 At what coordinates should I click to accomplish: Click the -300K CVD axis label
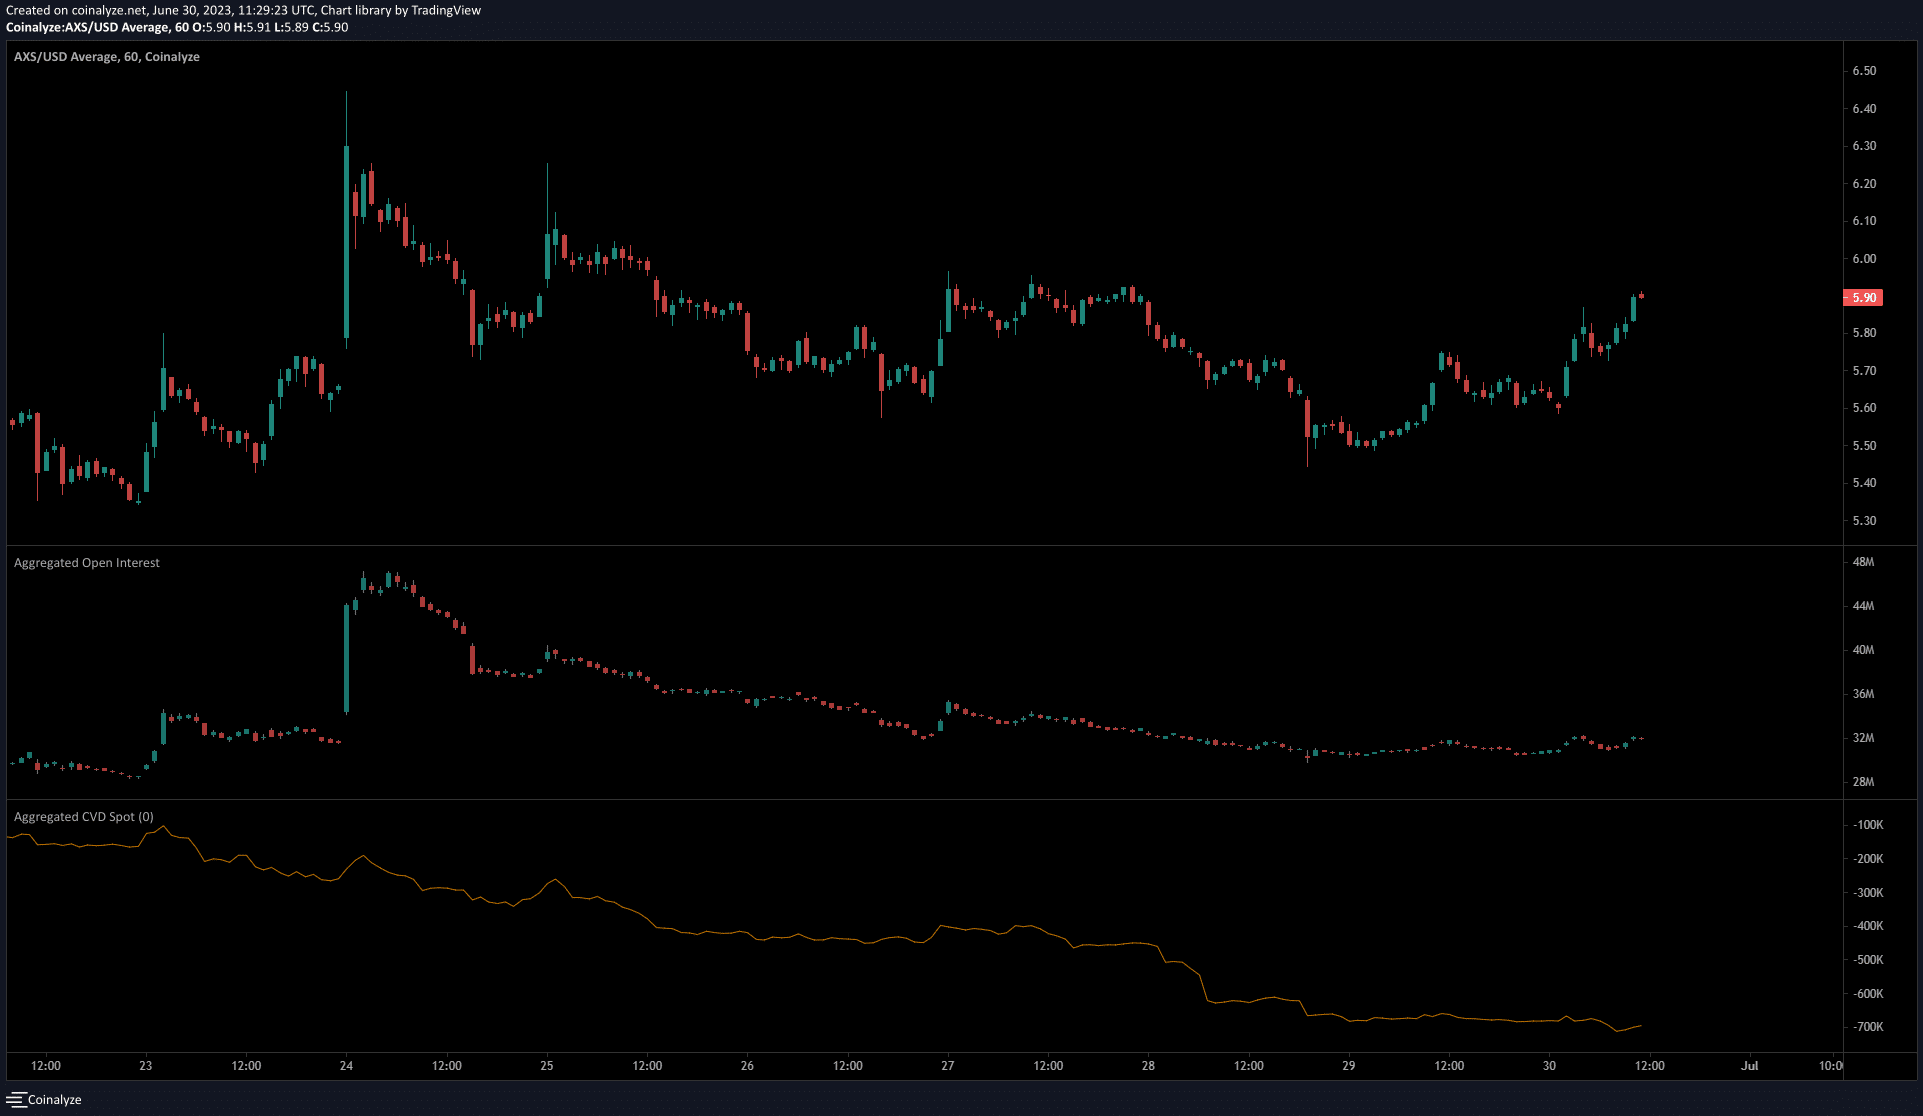pos(1867,893)
